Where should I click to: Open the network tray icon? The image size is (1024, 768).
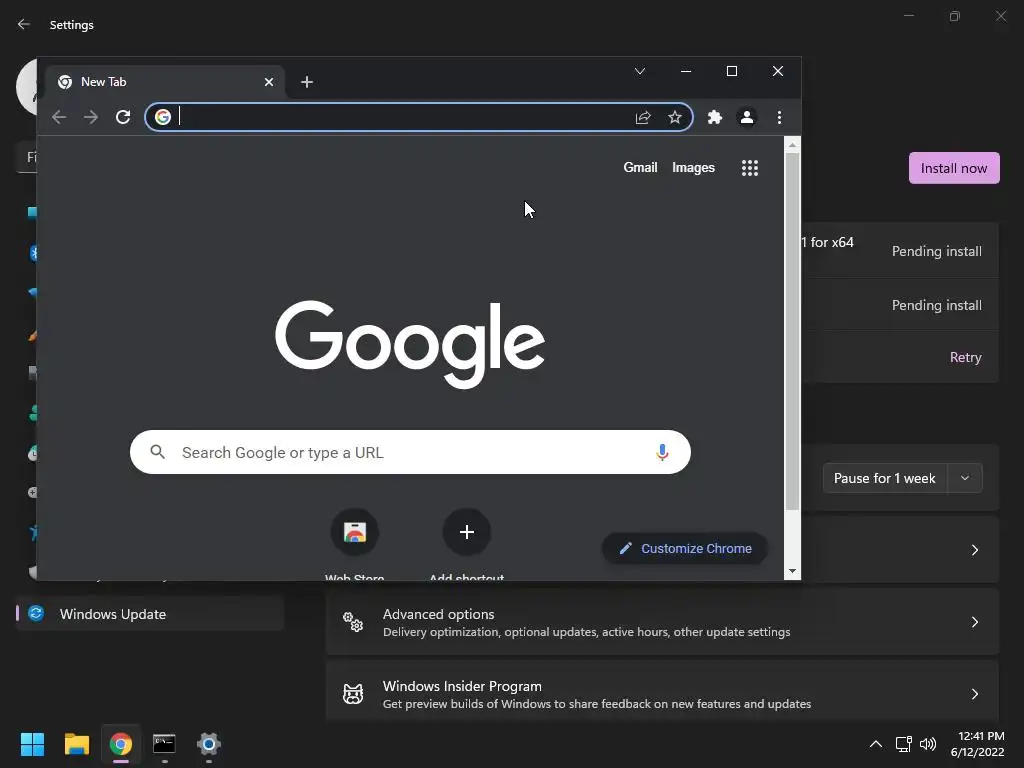(x=903, y=744)
